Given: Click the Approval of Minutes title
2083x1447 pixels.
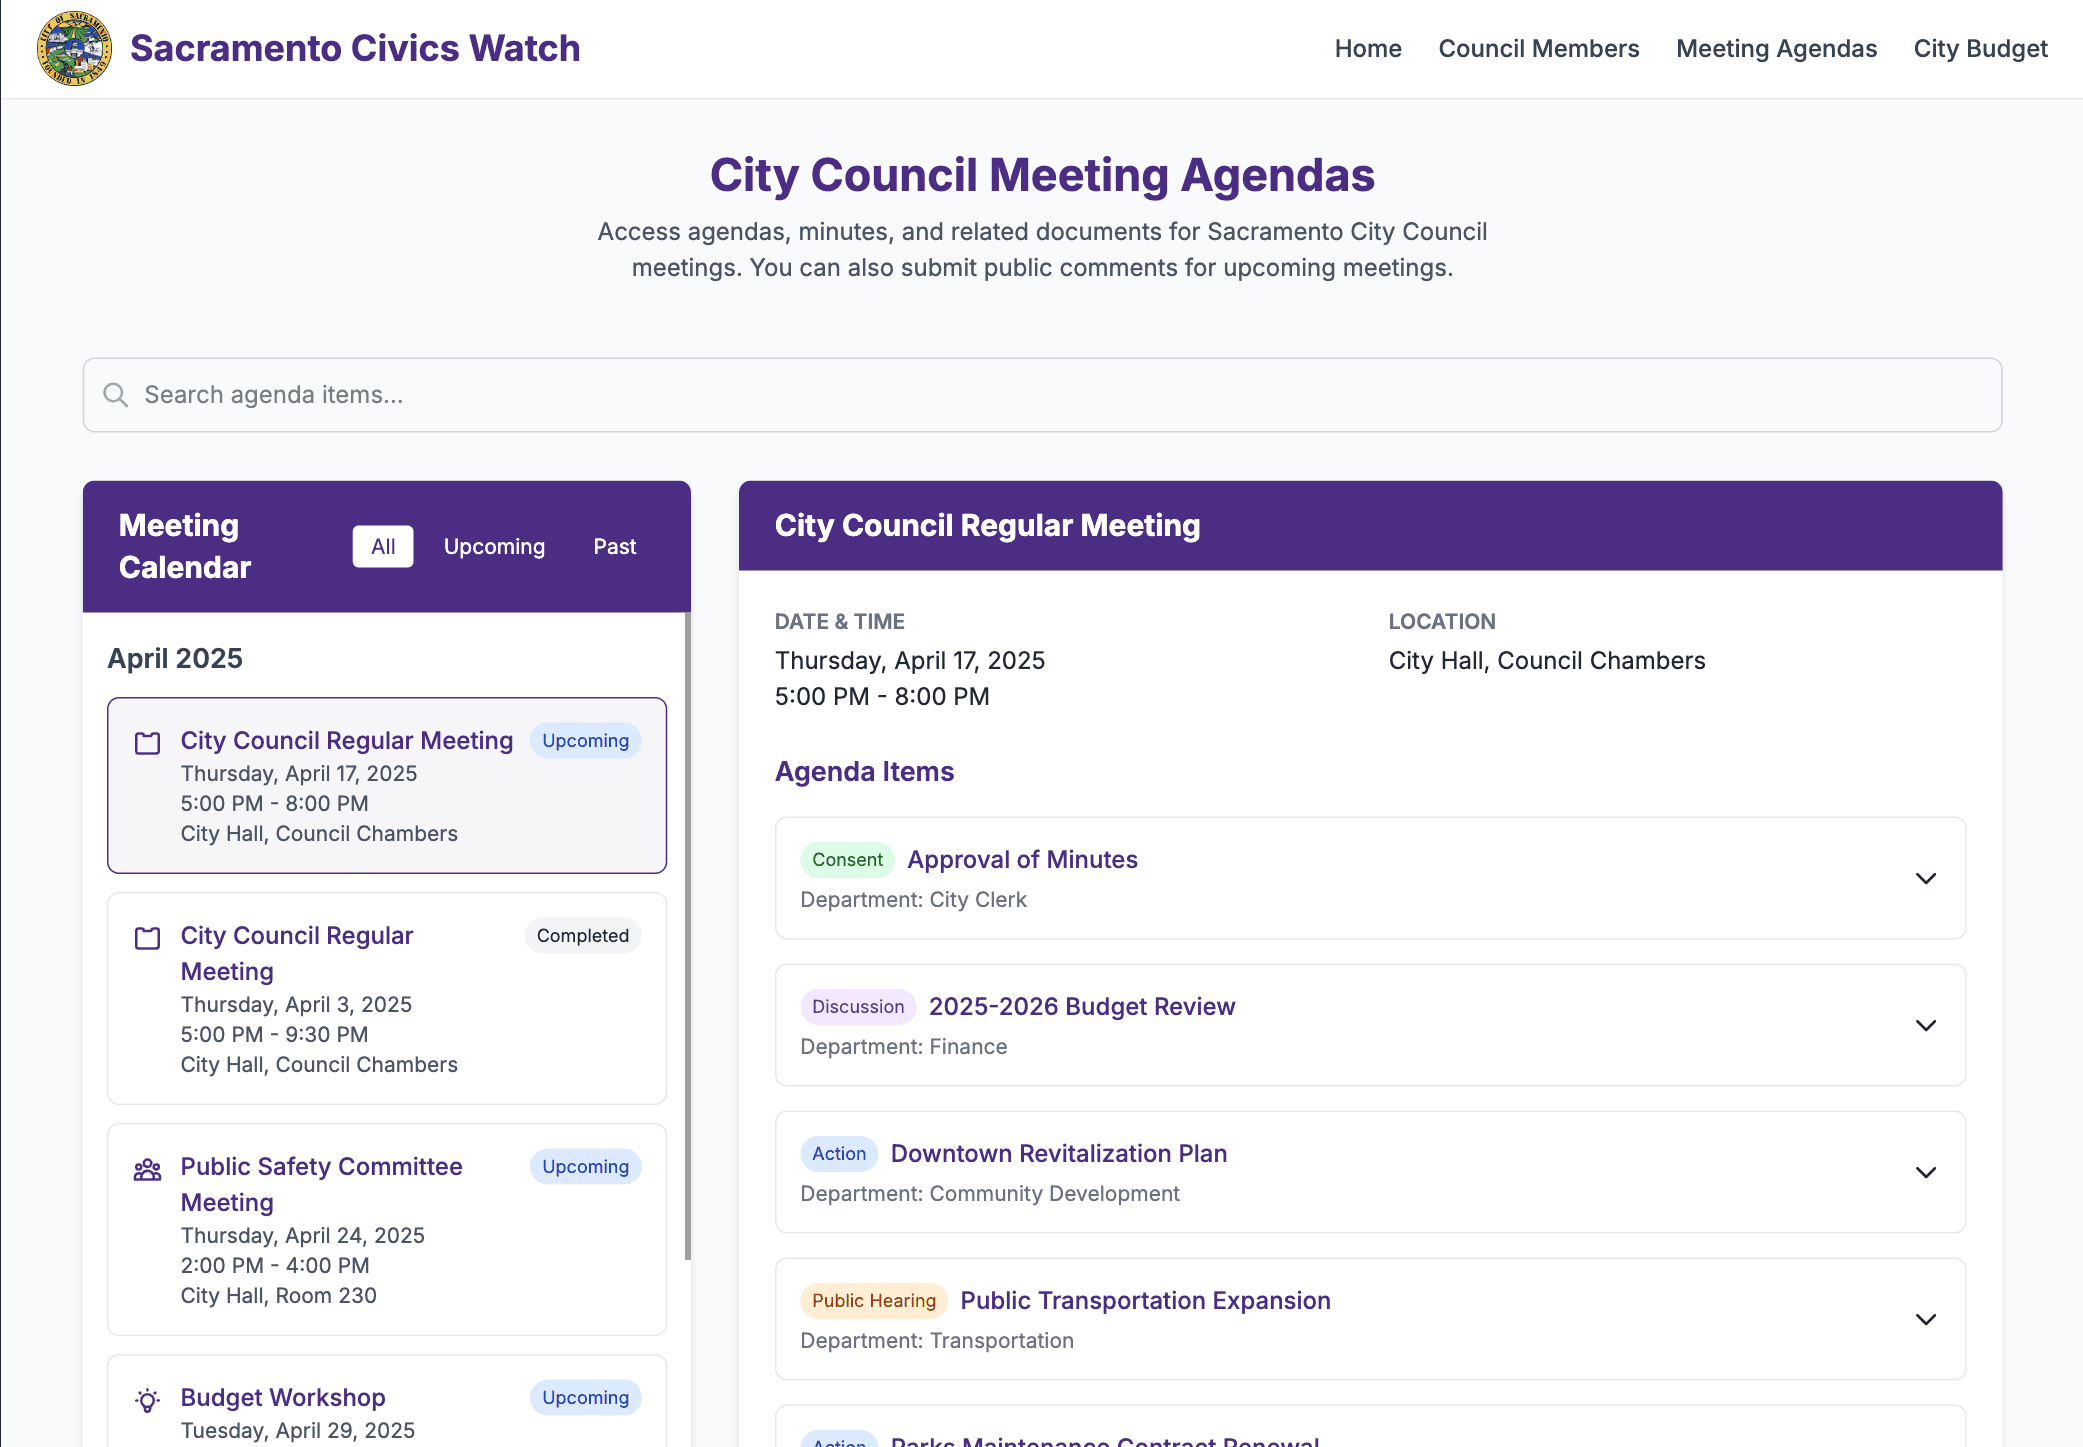Looking at the screenshot, I should tap(1022, 859).
